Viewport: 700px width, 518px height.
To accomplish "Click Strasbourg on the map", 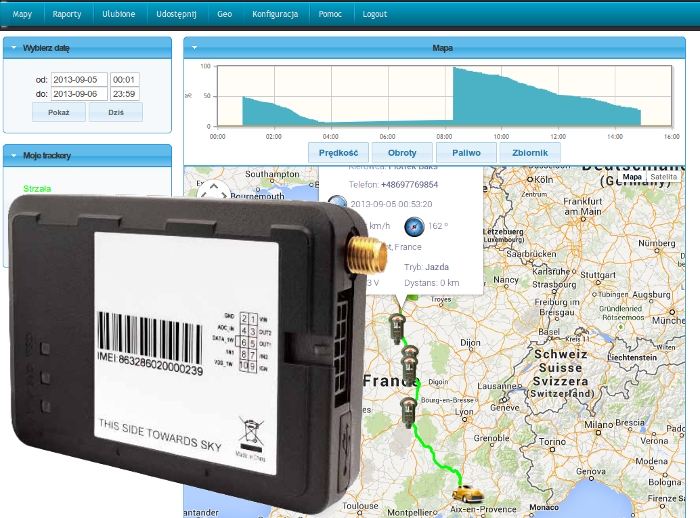I will click(554, 284).
